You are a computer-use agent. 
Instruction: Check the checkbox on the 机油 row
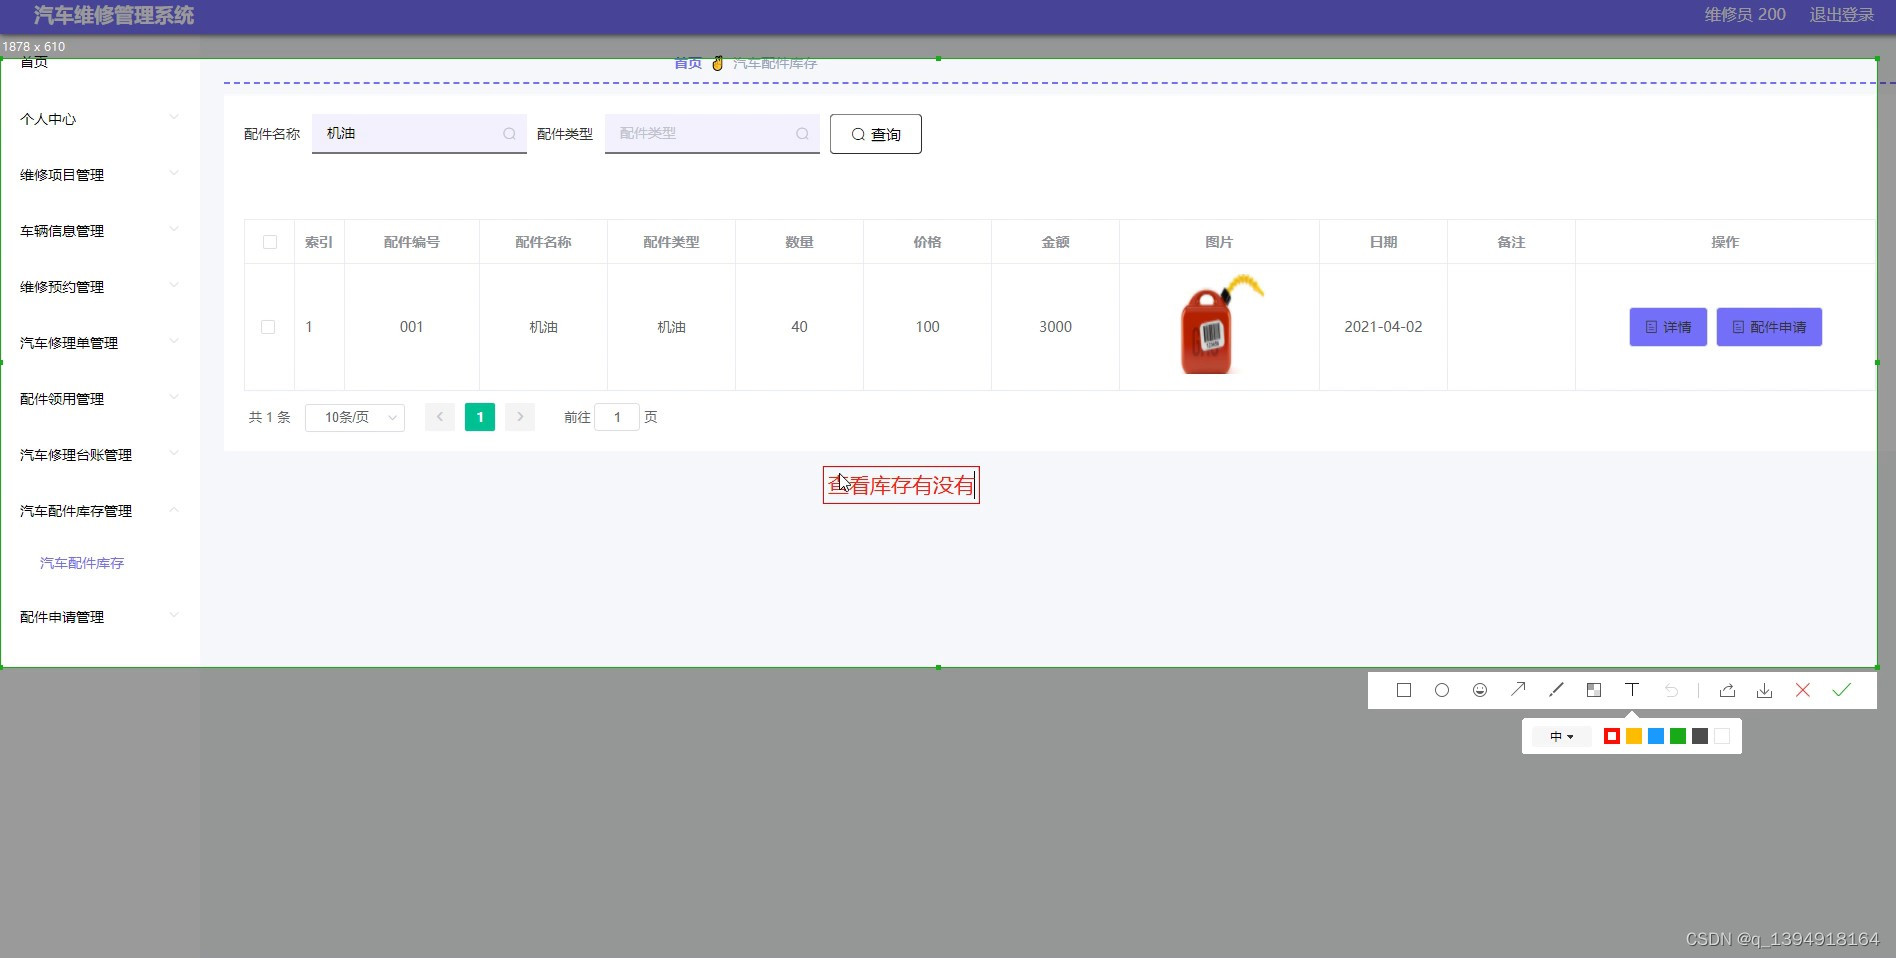tap(268, 327)
